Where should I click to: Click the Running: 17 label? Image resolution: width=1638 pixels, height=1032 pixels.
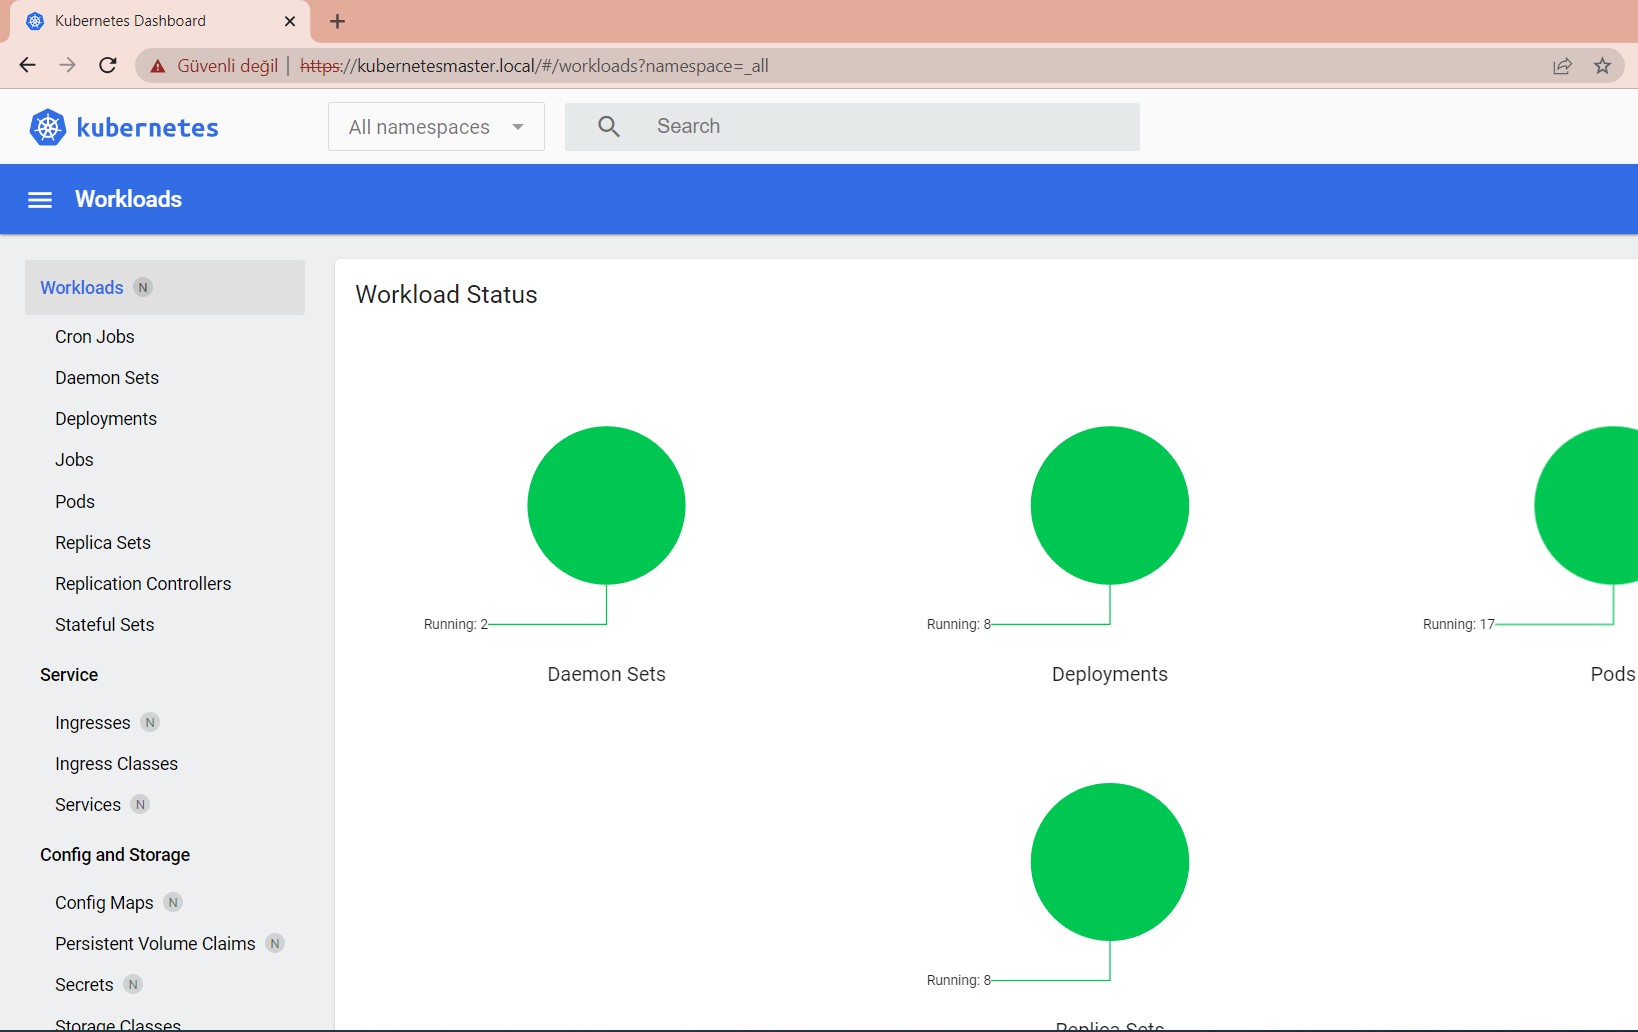click(x=1459, y=624)
